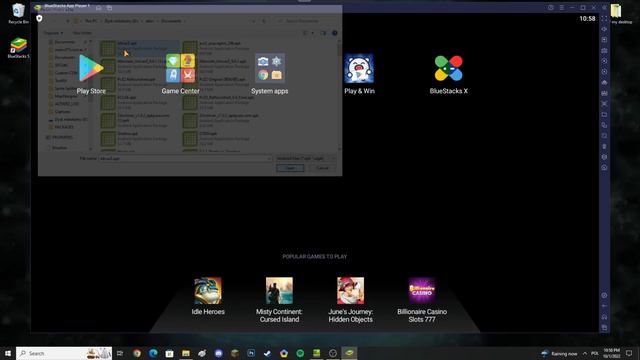The width and height of the screenshot is (640, 360).
Task: Open the Raining now weather widget
Action: pyautogui.click(x=559, y=353)
